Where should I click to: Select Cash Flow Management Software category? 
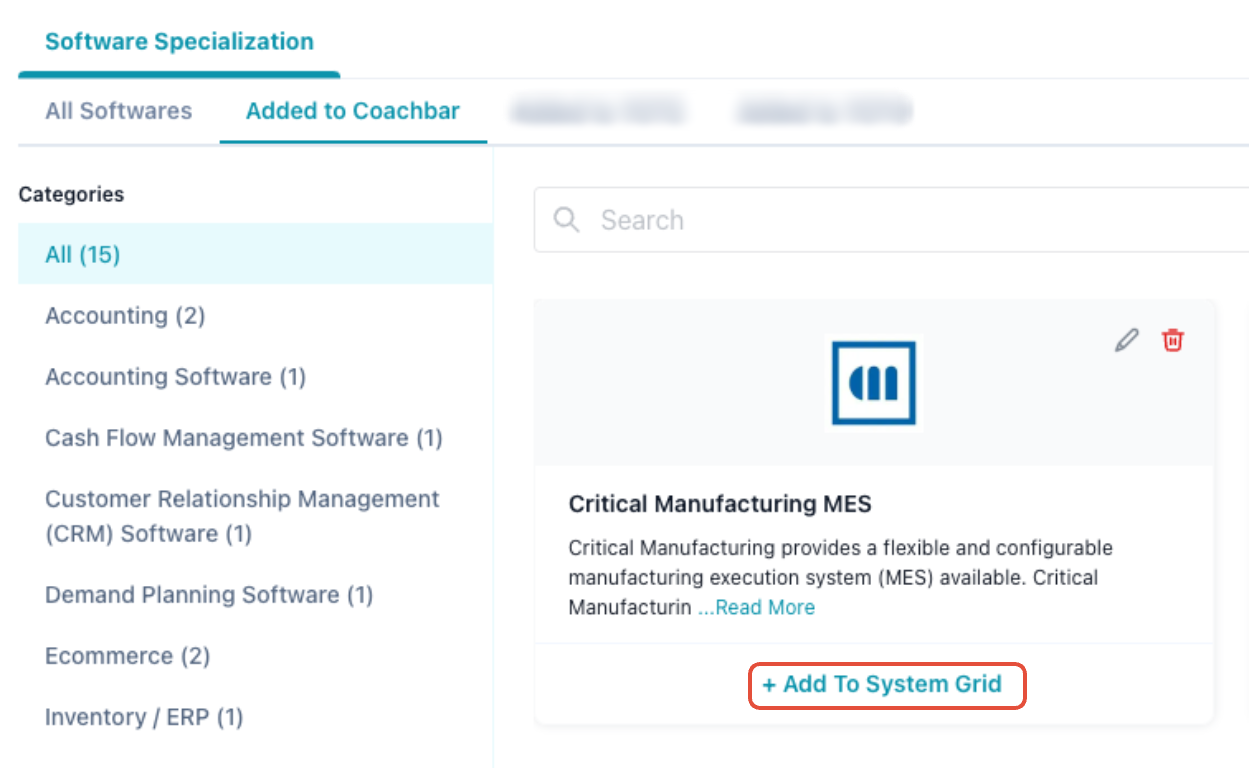pos(243,438)
